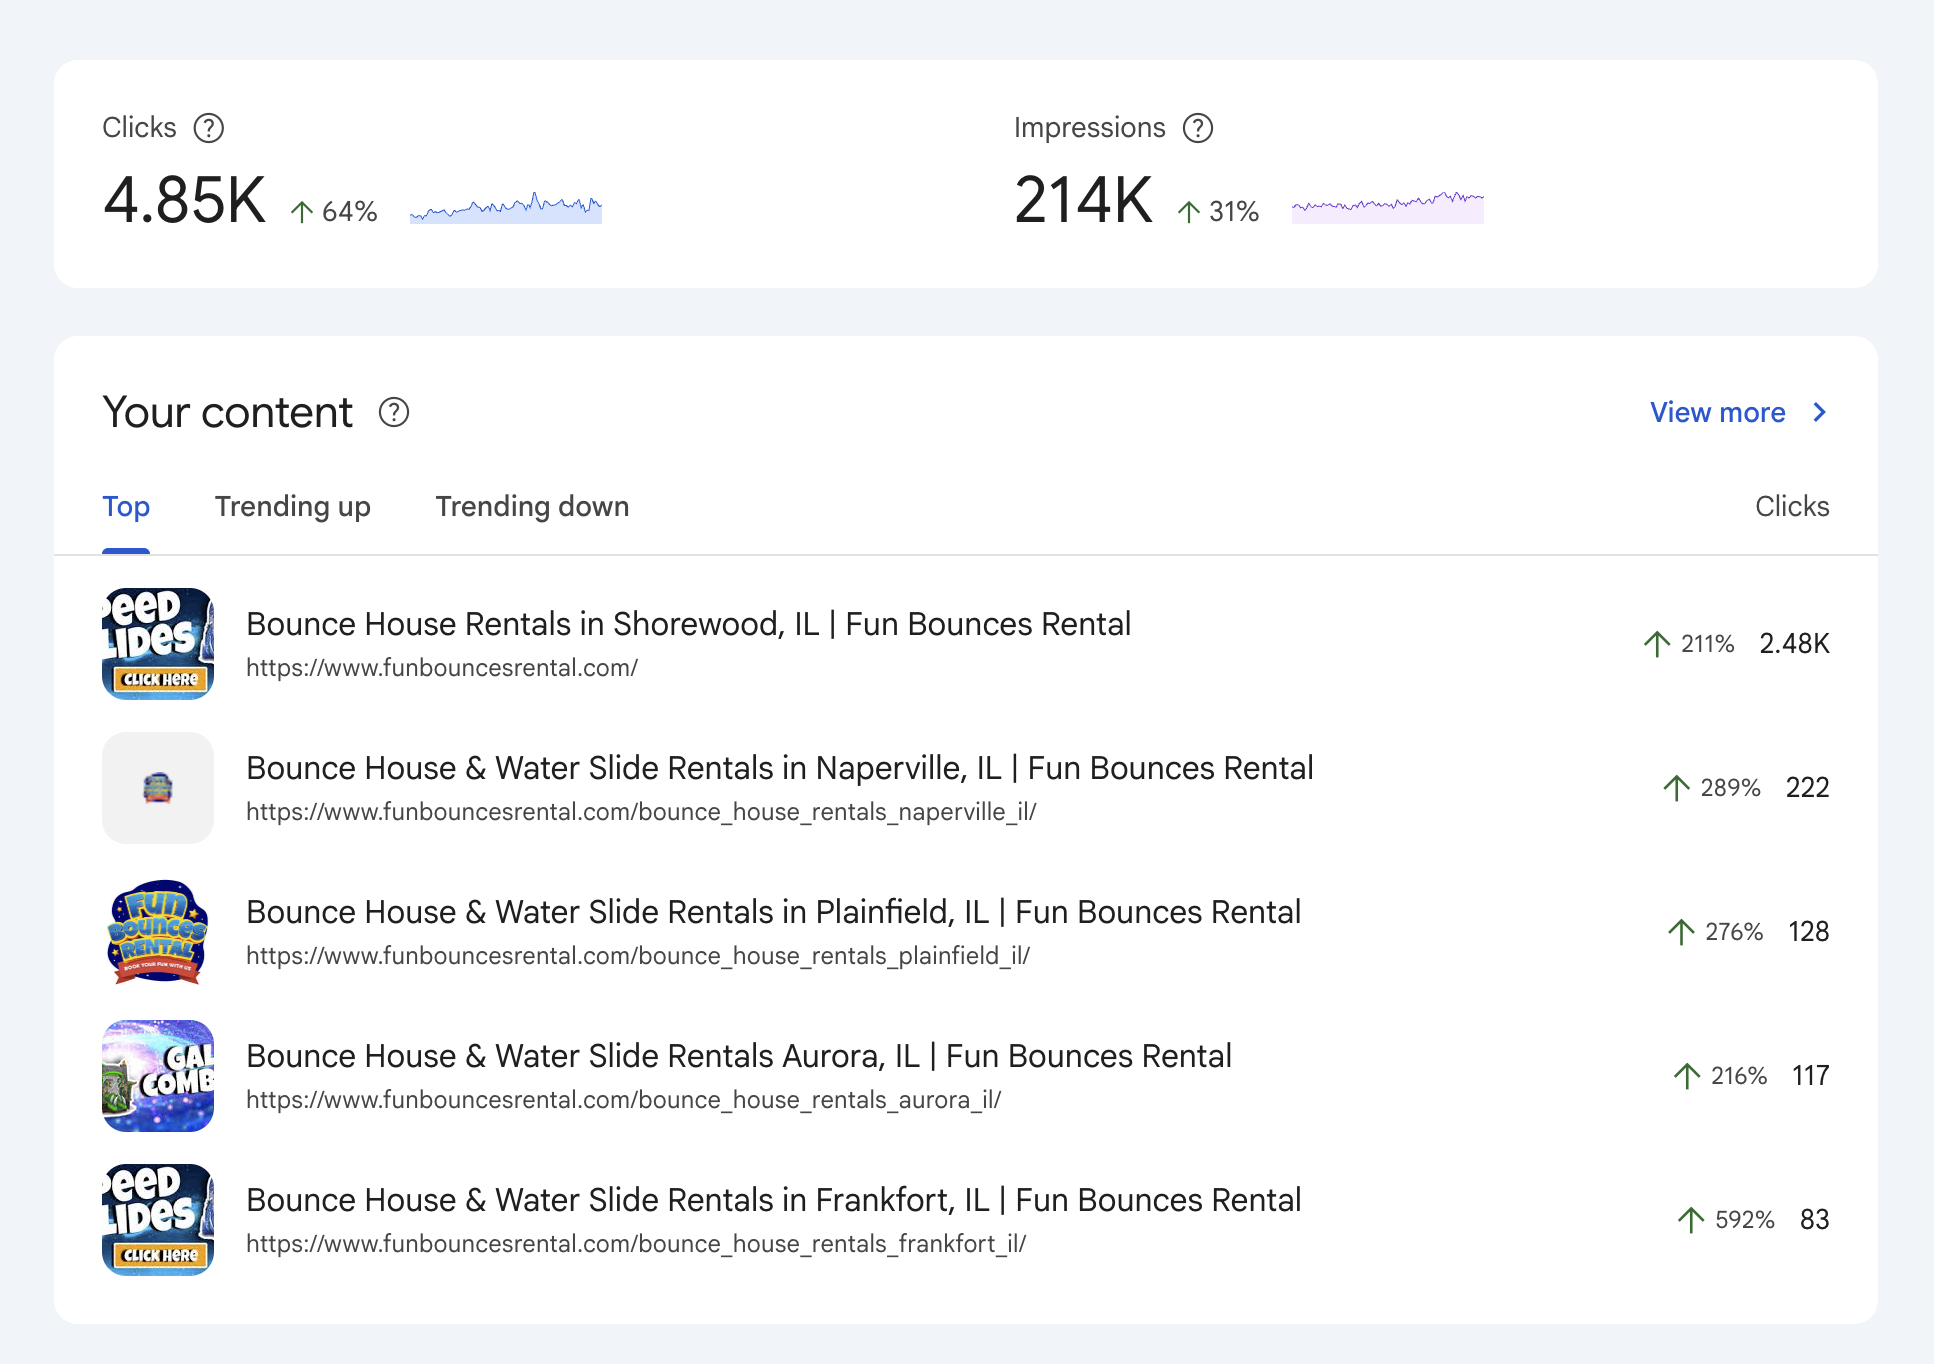Click the 83 clicks value
Screen dimensions: 1934x1364
(x=1815, y=1220)
